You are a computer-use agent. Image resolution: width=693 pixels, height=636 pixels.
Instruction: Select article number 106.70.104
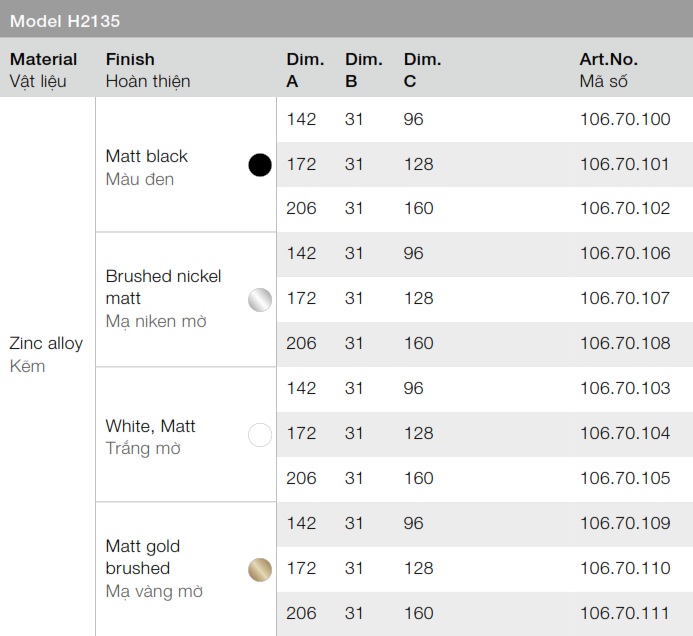click(x=625, y=434)
